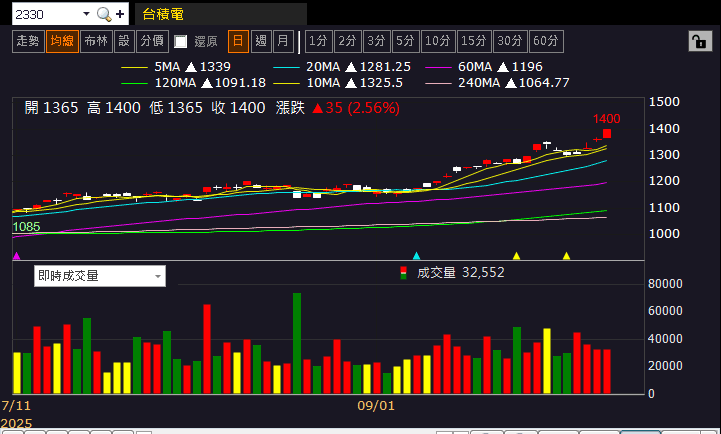Image resolution: width=721 pixels, height=434 pixels.
Task: Click the 漲跌 ▲35 (2.56%) change text
Action: [338, 108]
